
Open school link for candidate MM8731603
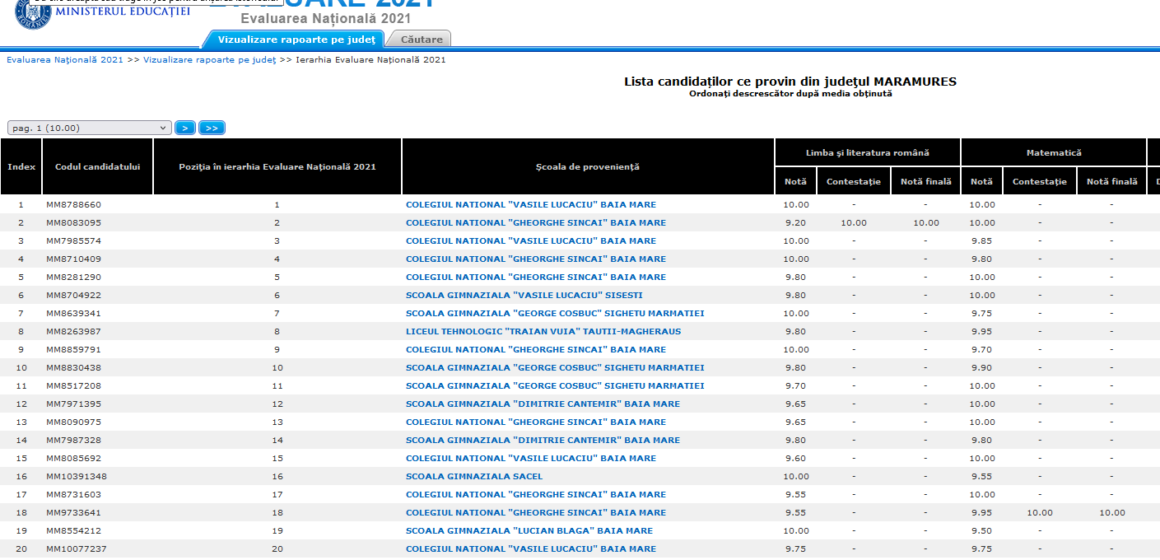(536, 495)
